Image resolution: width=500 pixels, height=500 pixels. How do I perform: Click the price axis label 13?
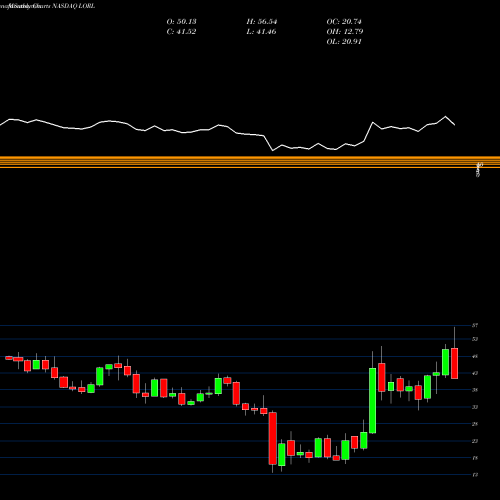pos(475,475)
